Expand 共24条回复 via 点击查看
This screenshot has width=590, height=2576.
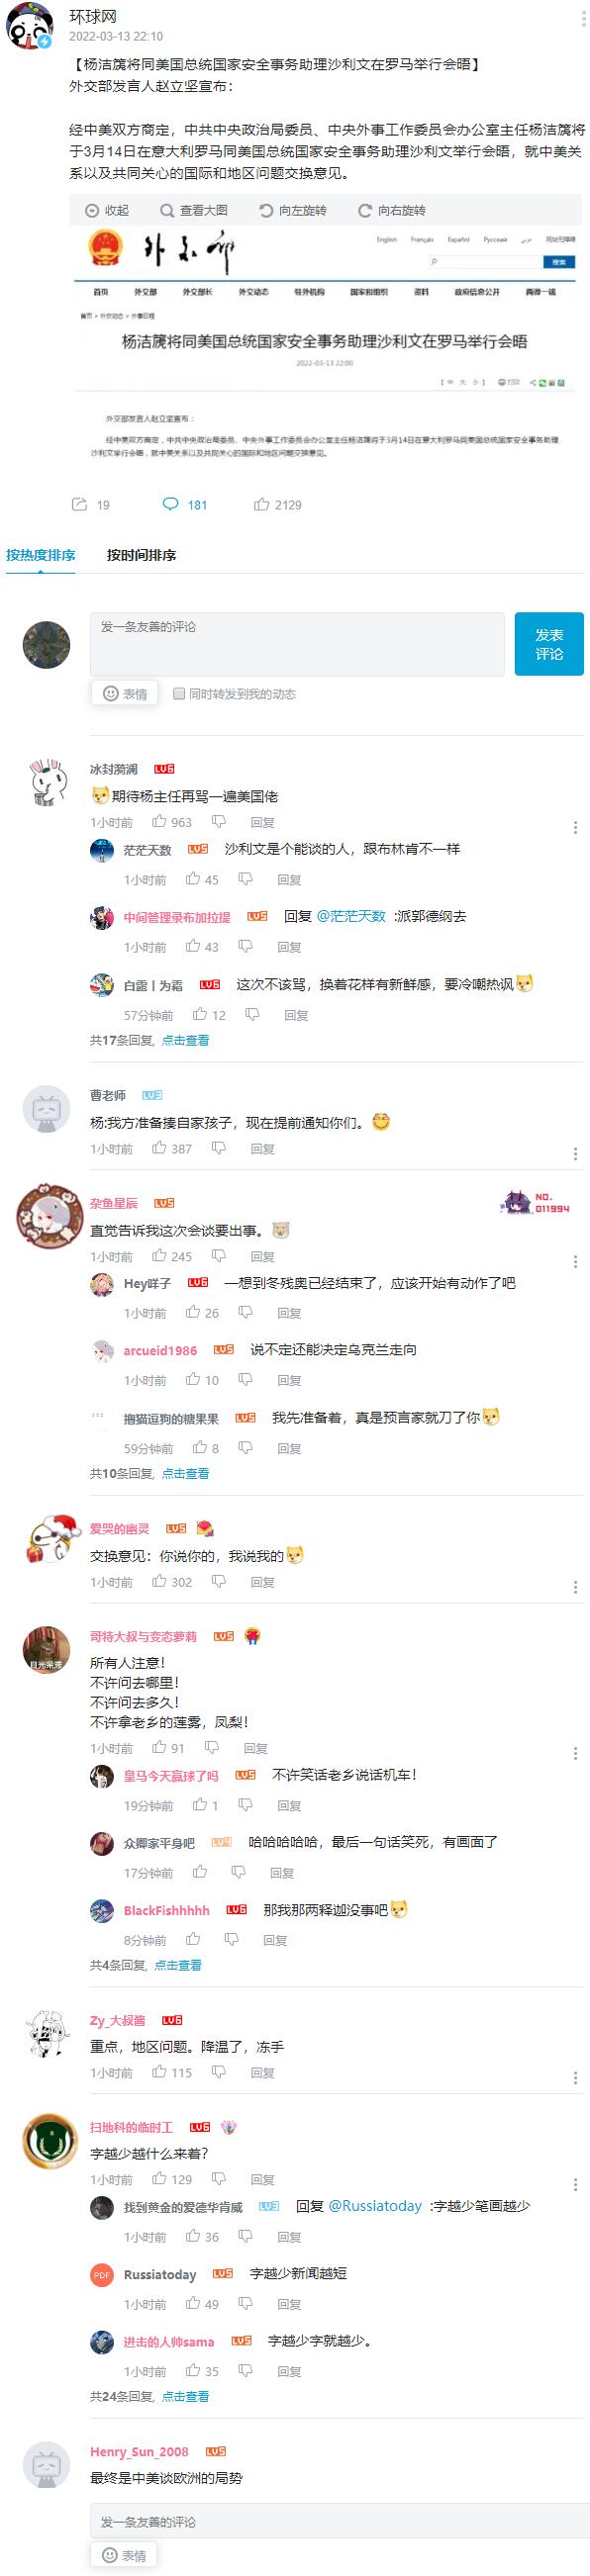[x=185, y=2396]
